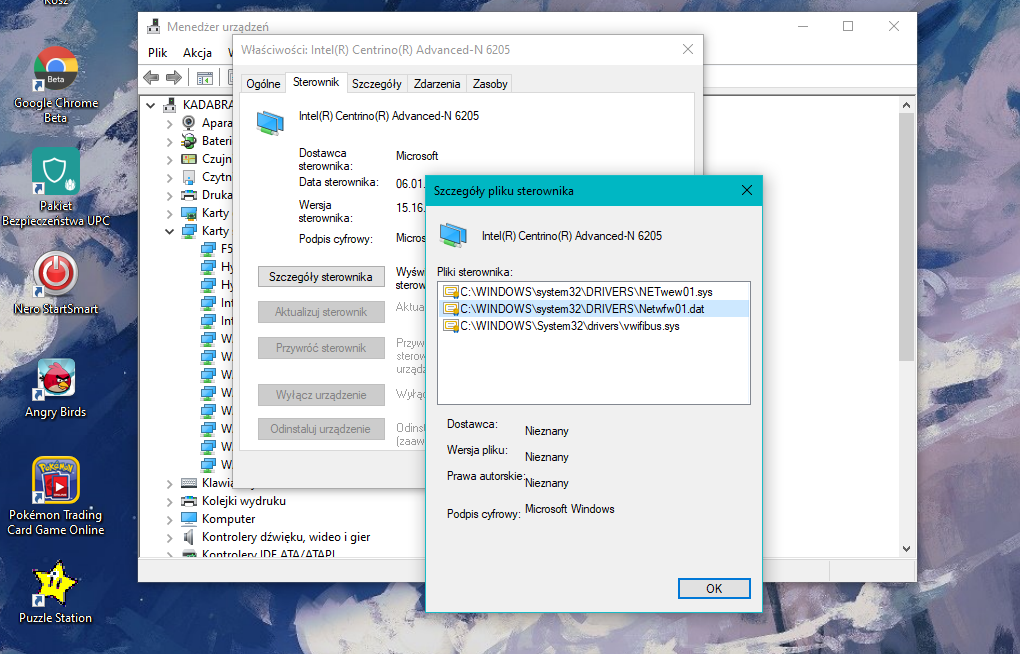Image resolution: width=1020 pixels, height=654 pixels.
Task: Close the Właściwości Intel Centrino dialog
Action: [x=688, y=49]
